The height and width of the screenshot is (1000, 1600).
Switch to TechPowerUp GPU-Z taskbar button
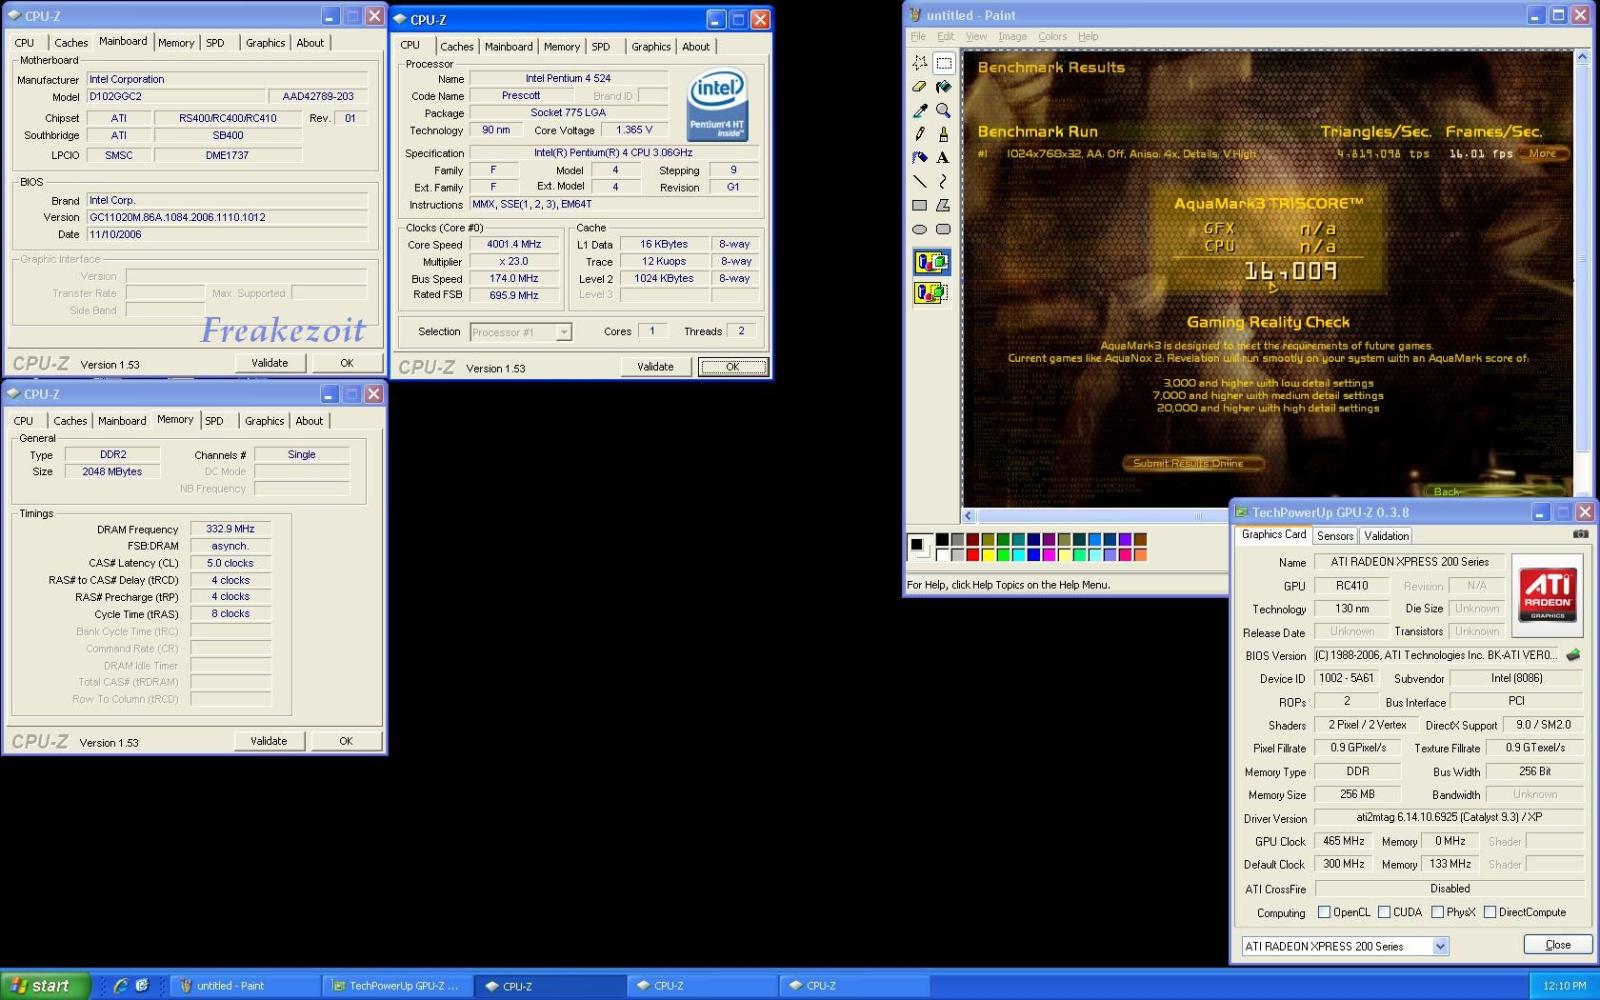398,986
